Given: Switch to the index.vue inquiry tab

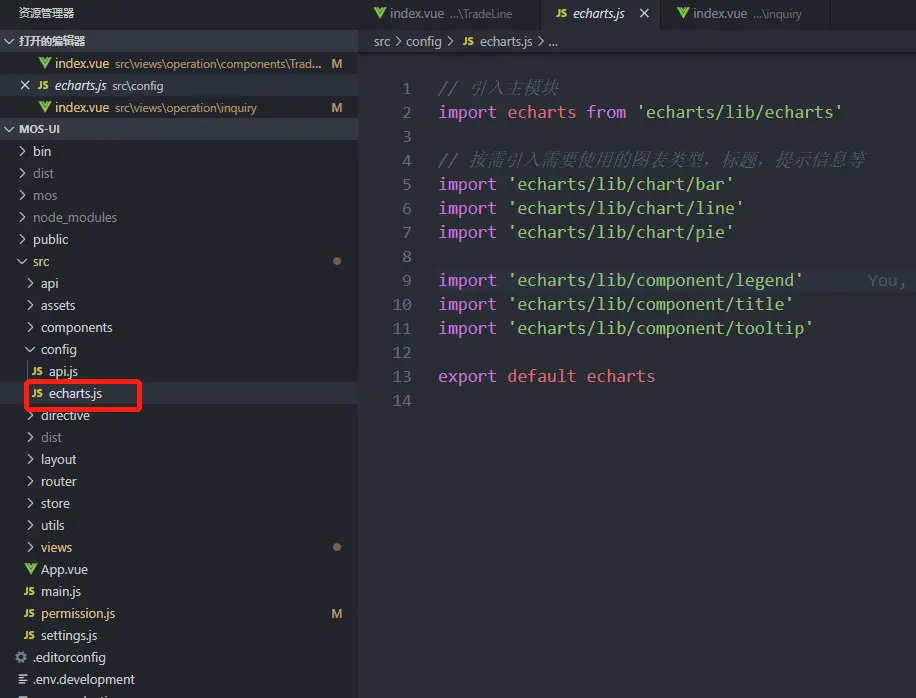Looking at the screenshot, I should (740, 13).
